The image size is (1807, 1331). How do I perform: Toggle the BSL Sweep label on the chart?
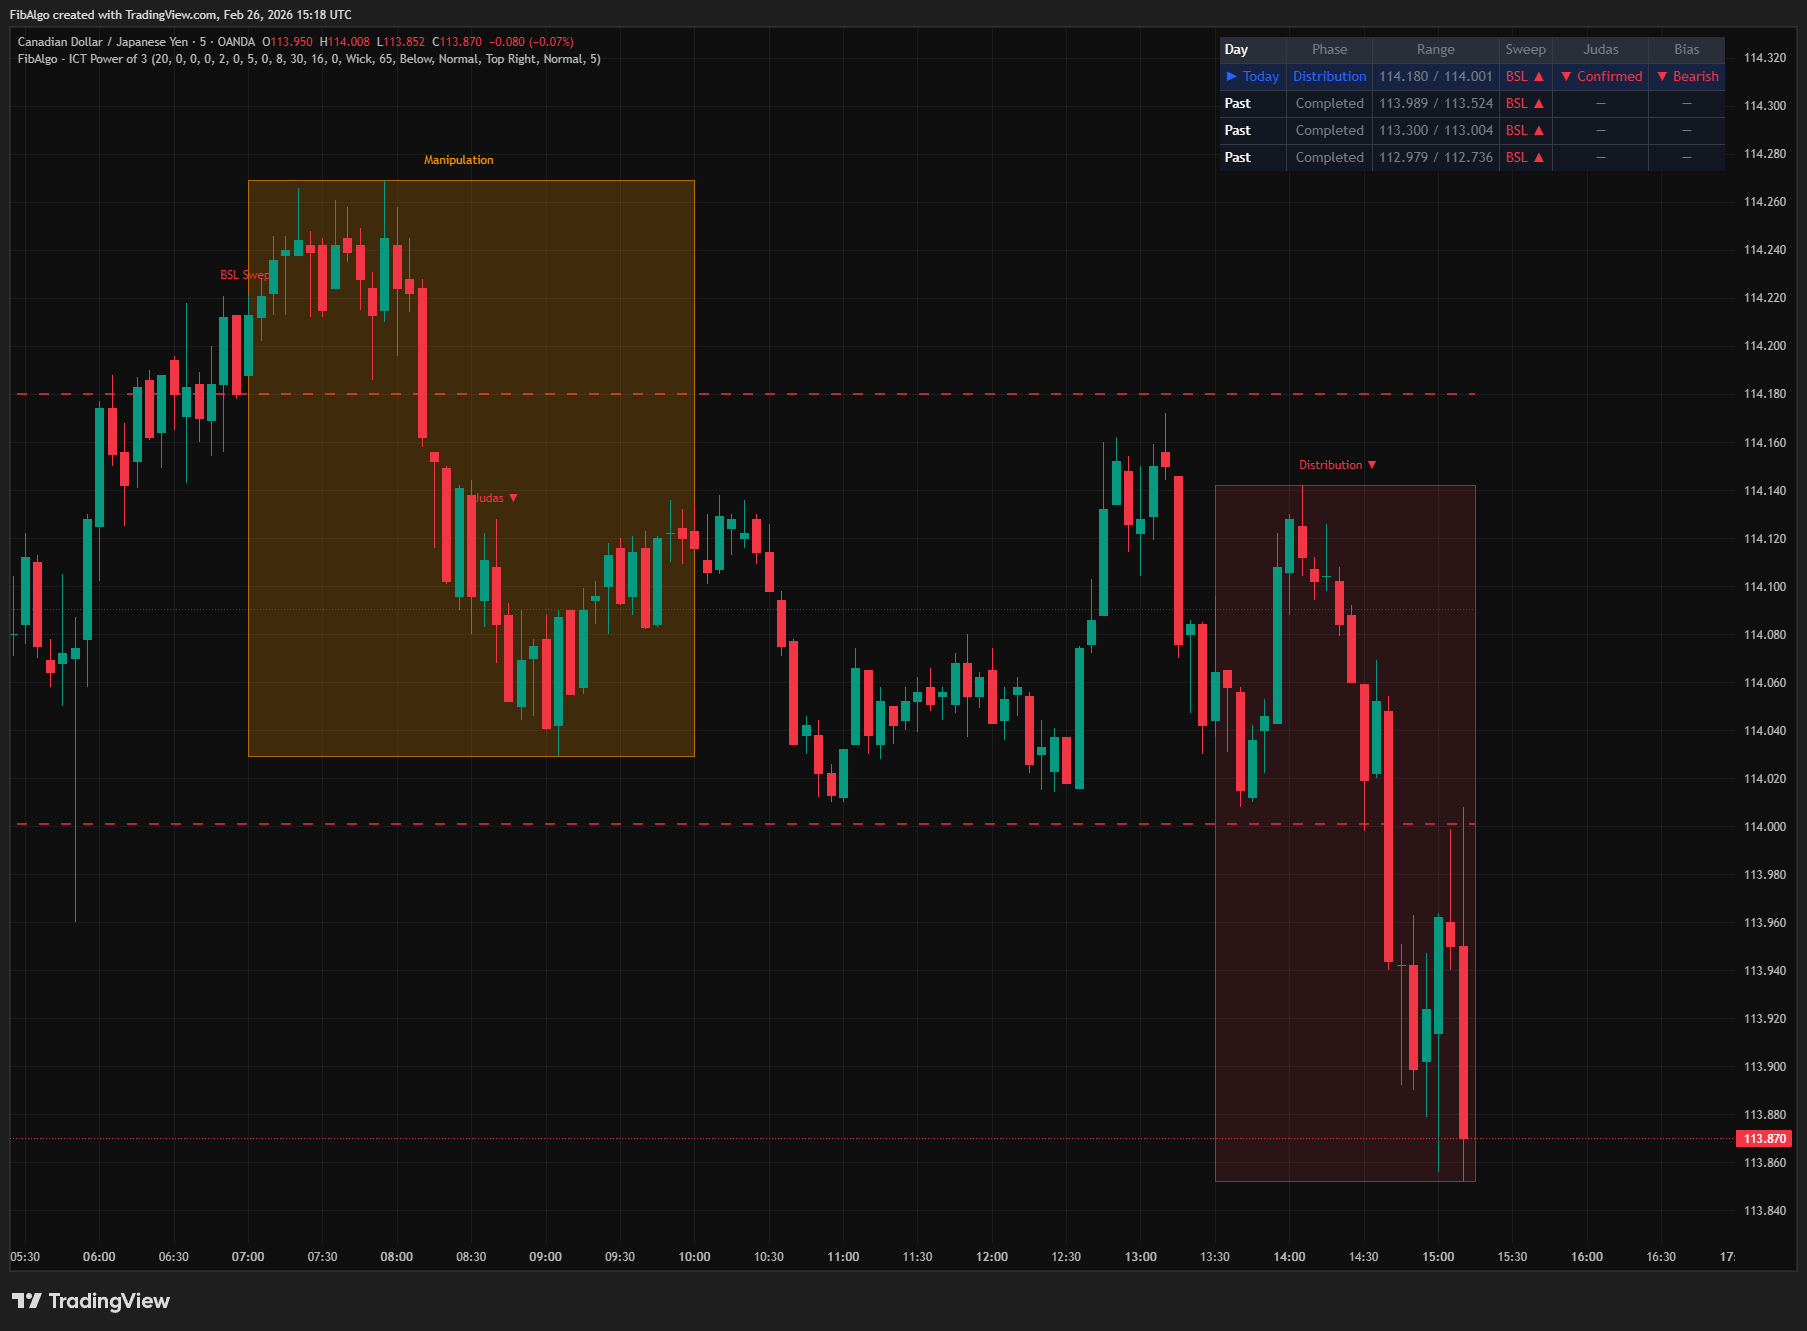click(x=244, y=273)
